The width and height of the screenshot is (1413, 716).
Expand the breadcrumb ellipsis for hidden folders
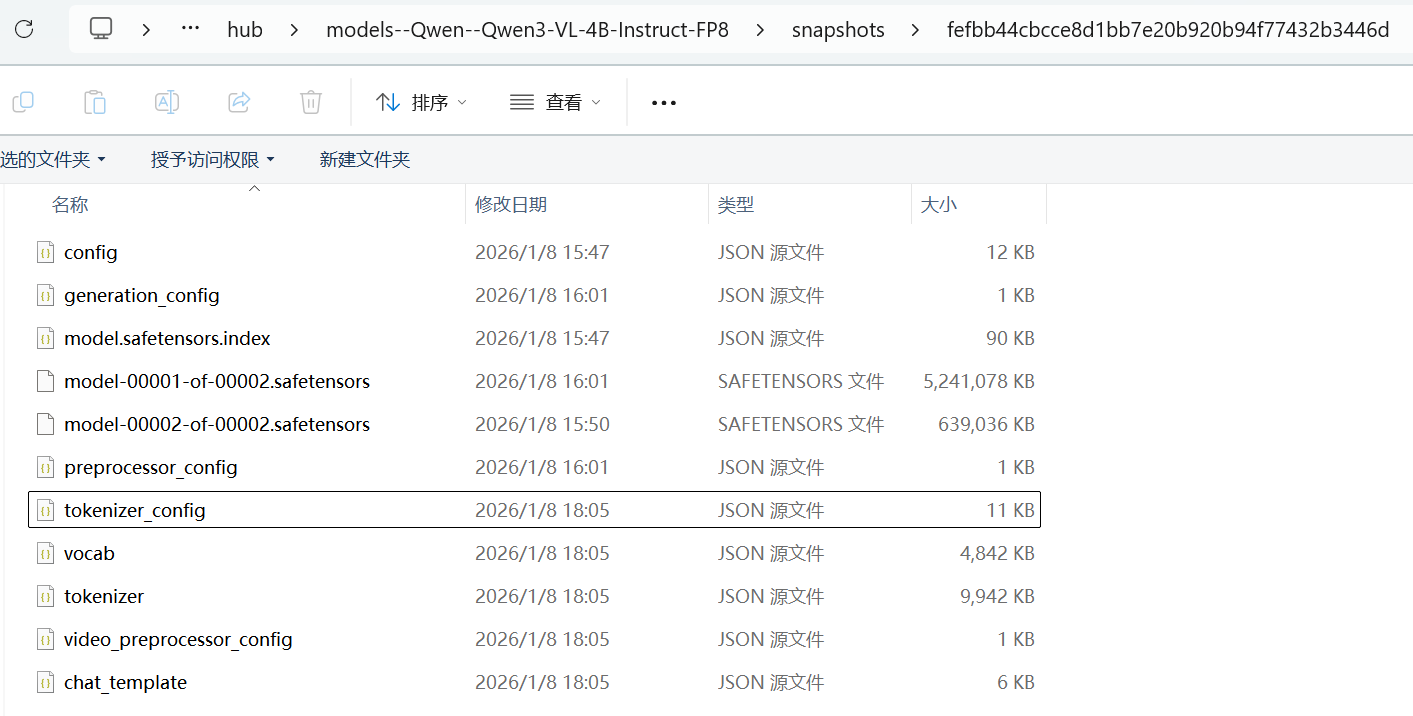[x=190, y=29]
